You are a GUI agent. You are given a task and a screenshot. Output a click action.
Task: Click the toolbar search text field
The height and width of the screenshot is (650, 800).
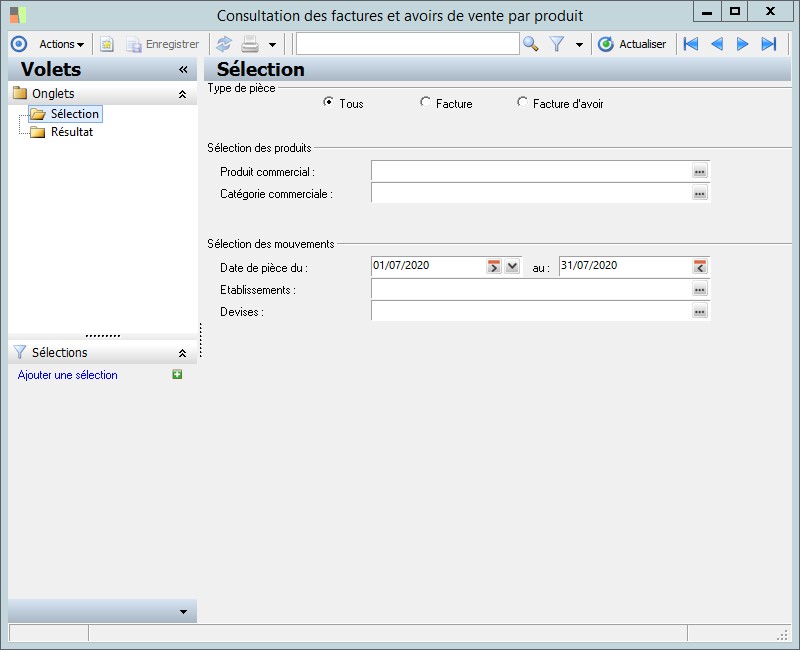coord(408,44)
